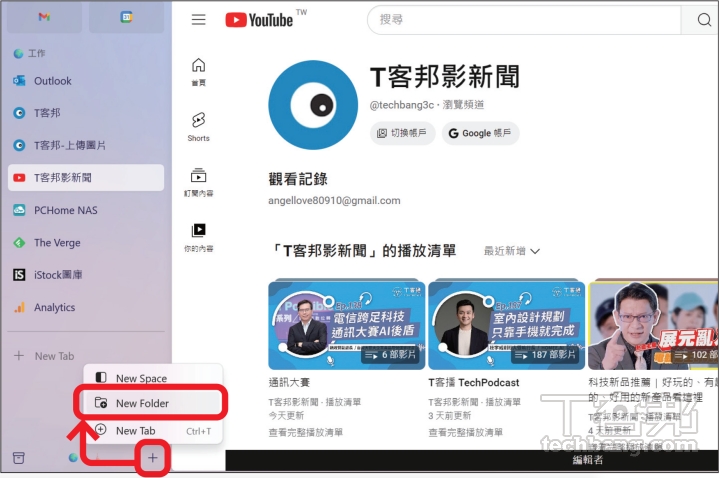This screenshot has width=720, height=478.
Task: Click the 通訊大賽 playlist title
Action: click(x=289, y=382)
